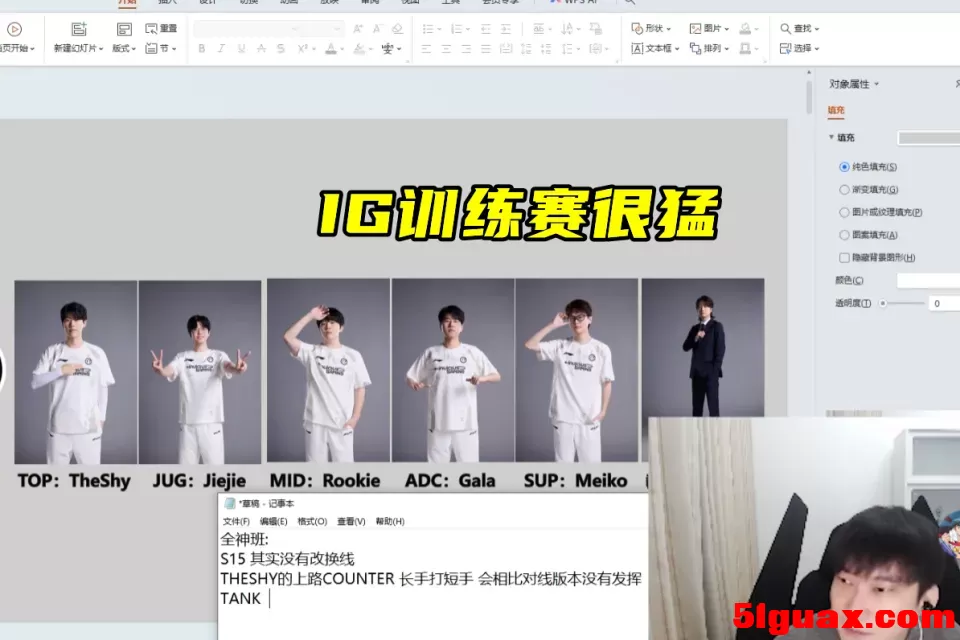Image resolution: width=960 pixels, height=640 pixels.
Task: Increase the font size
Action: 358,29
